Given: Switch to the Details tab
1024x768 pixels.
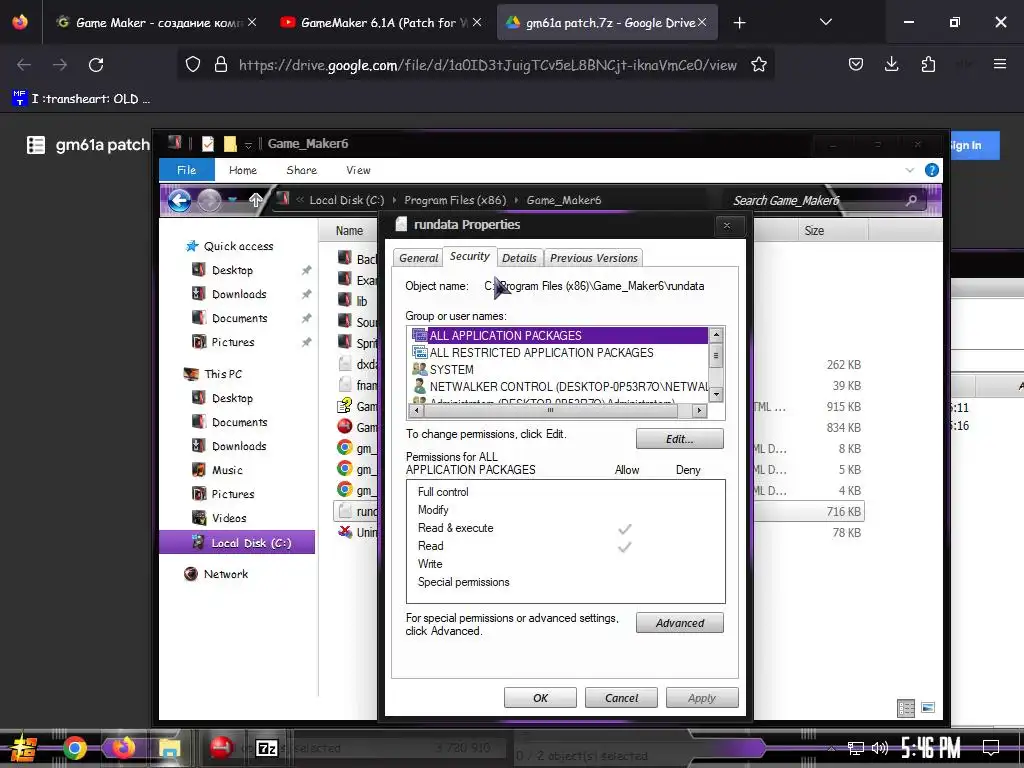Looking at the screenshot, I should click(519, 258).
